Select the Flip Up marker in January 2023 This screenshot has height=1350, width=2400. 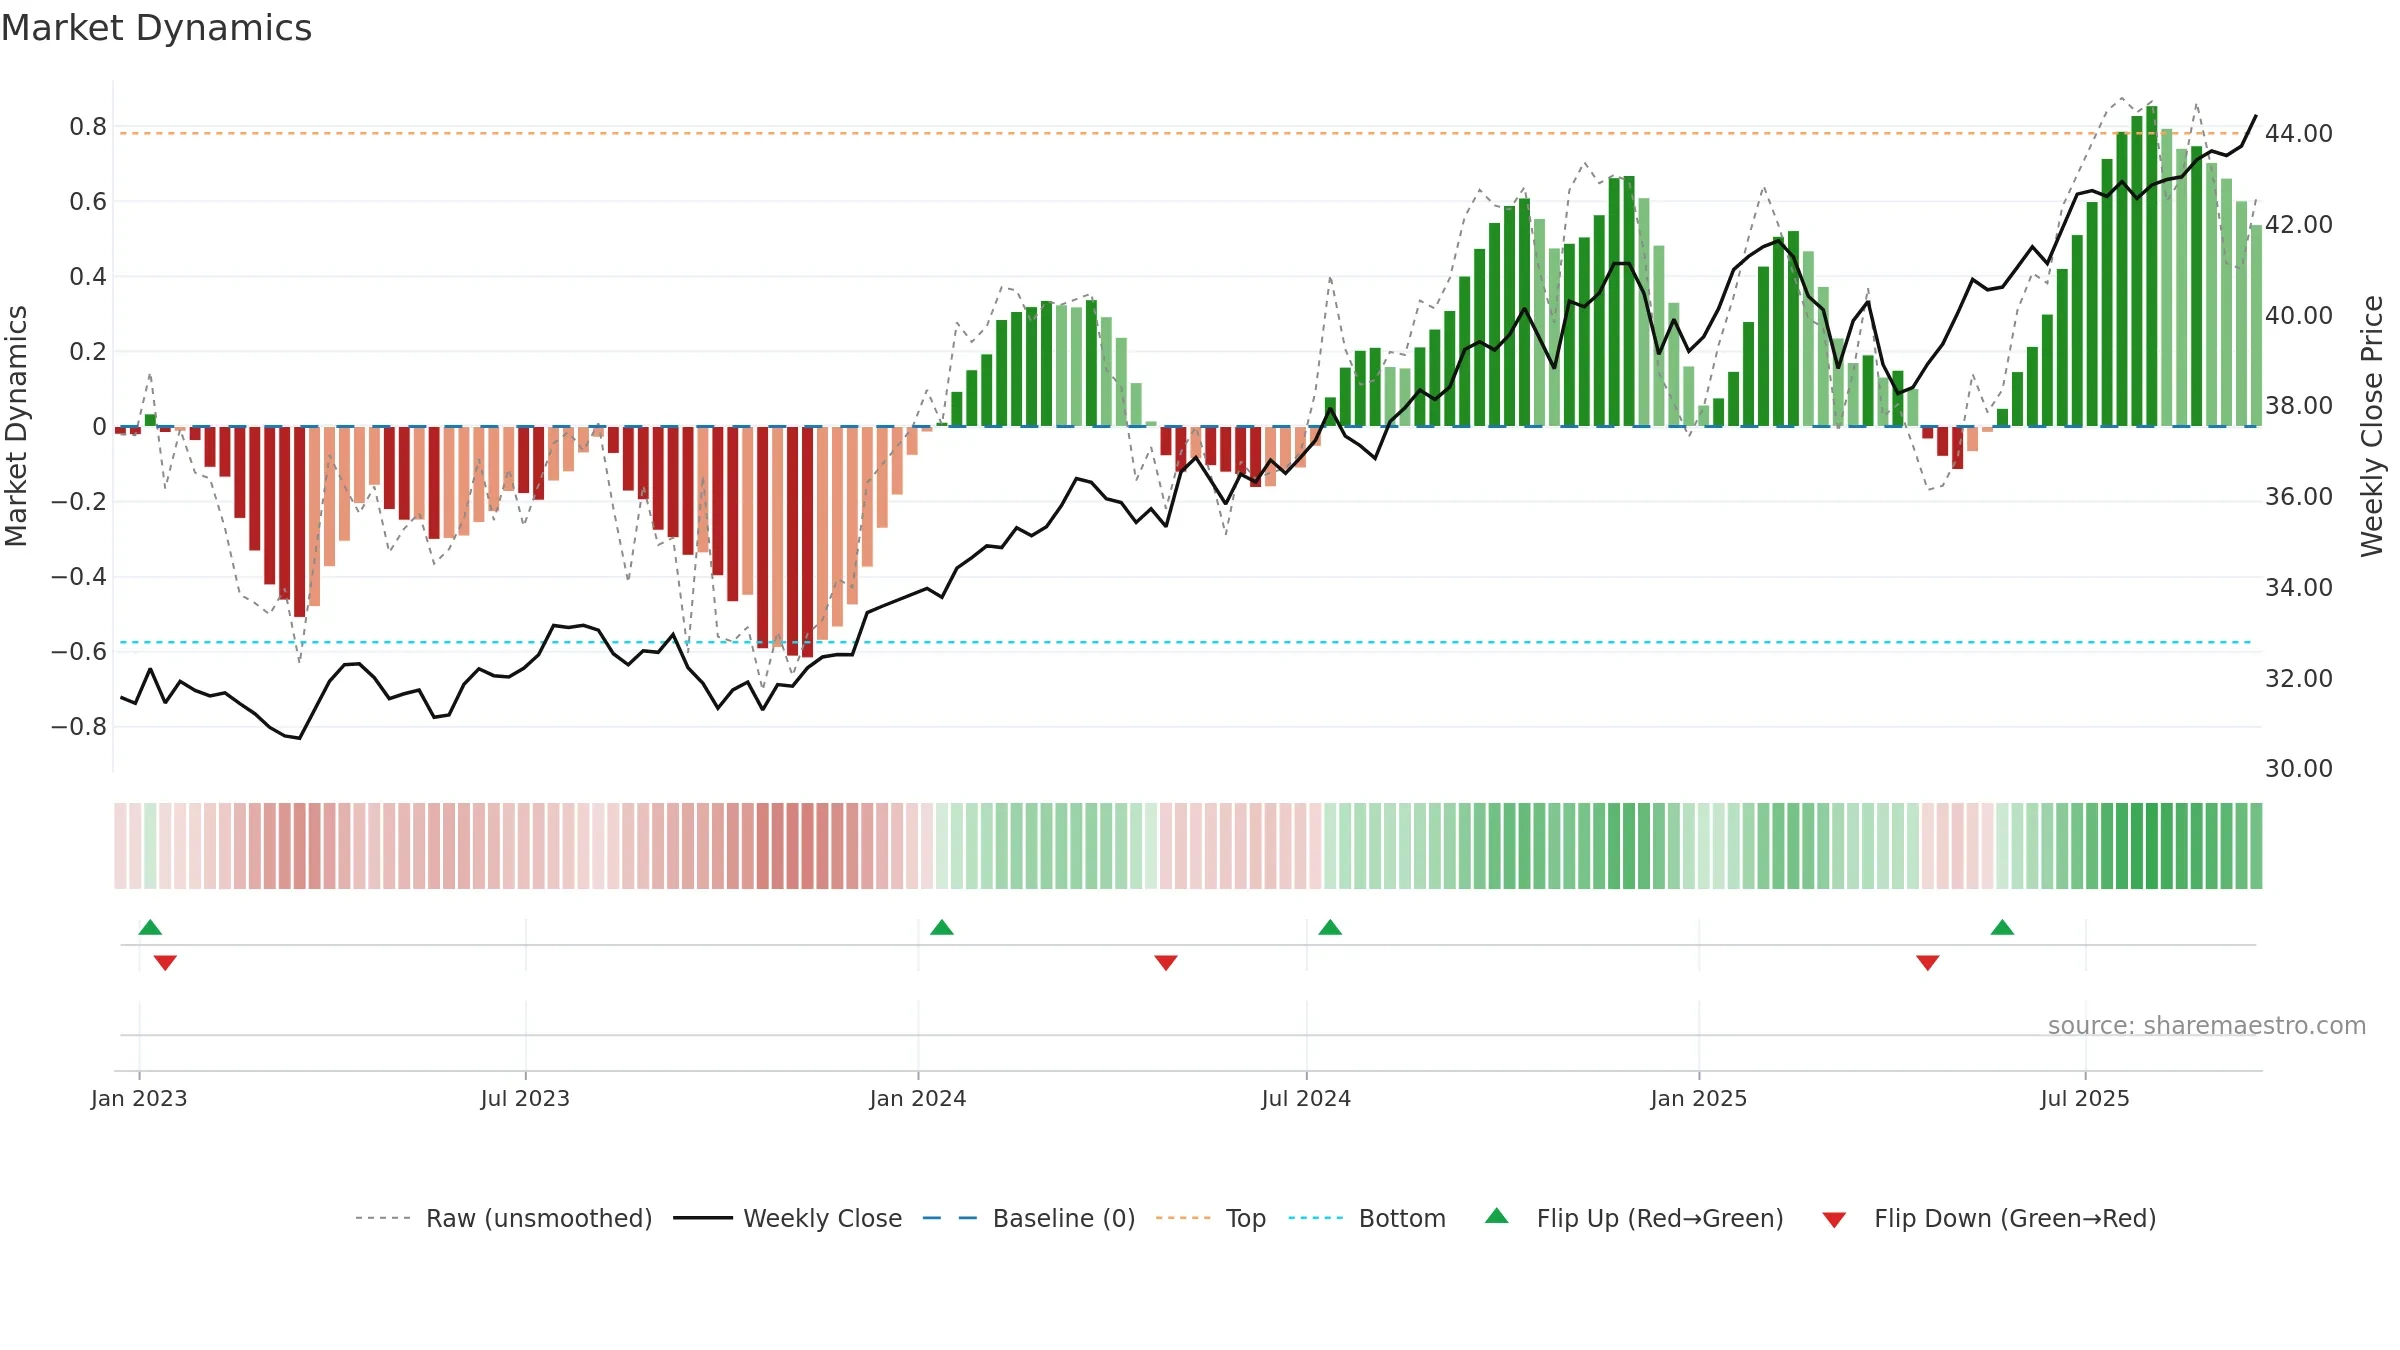[x=150, y=927]
